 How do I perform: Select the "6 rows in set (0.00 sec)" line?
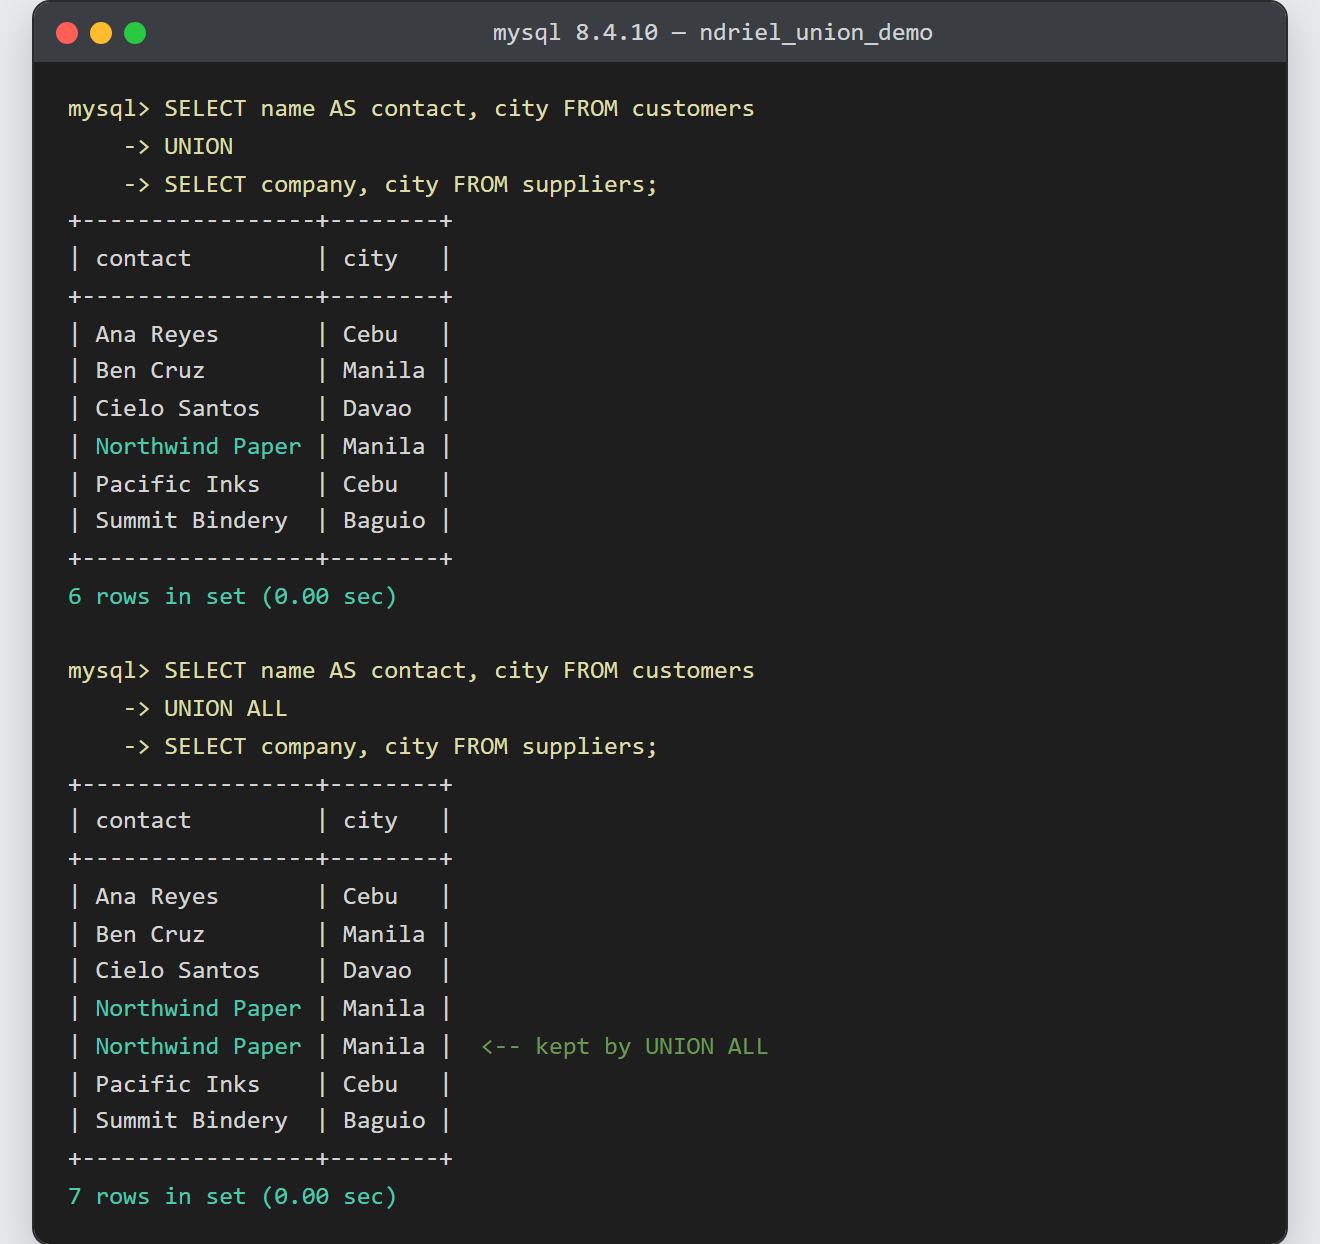(232, 597)
